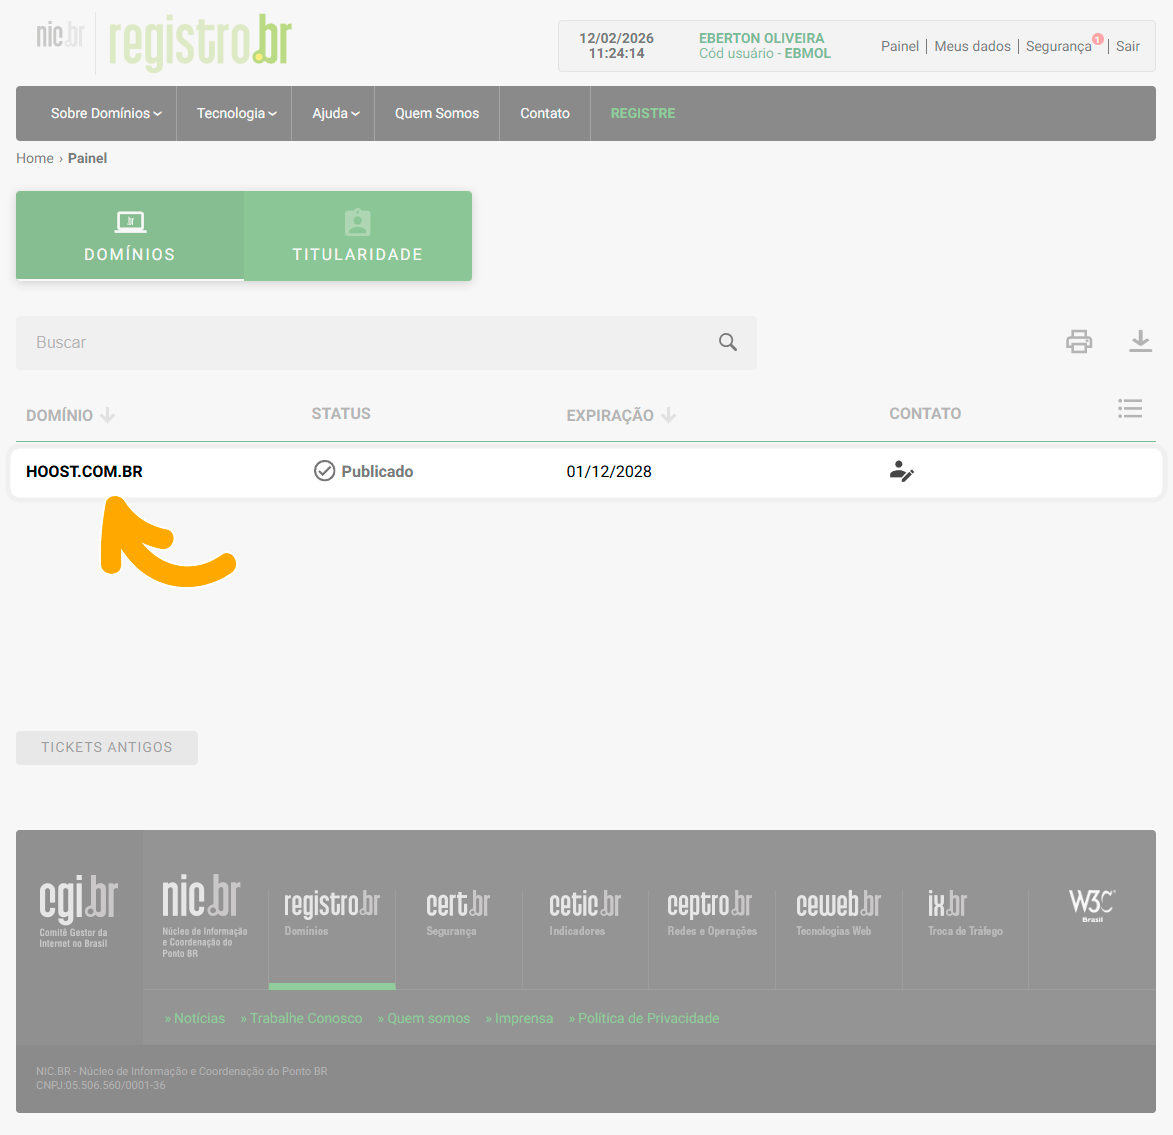Expand the Tecnologia dropdown menu
Screen dimensions: 1173x1135
tap(236, 113)
